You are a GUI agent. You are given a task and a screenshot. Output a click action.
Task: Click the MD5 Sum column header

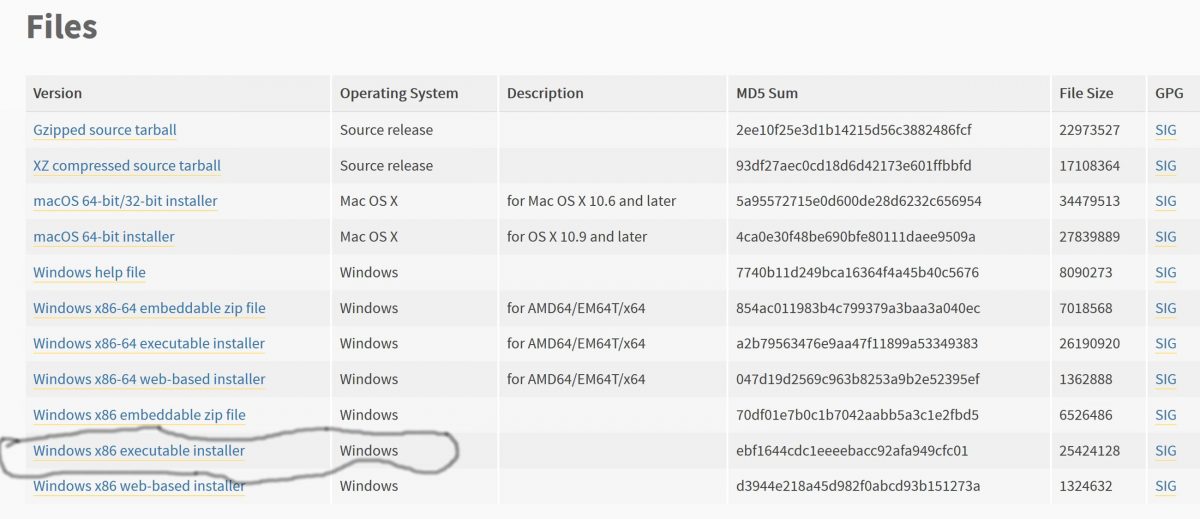(767, 93)
